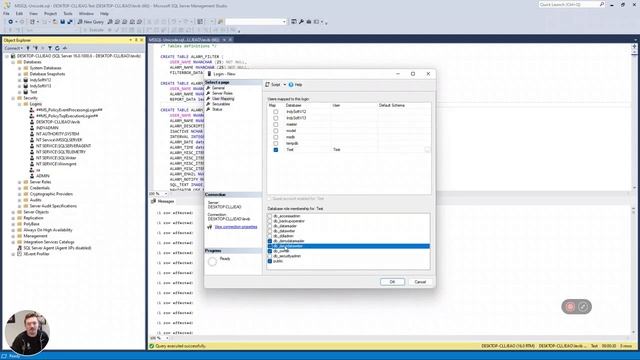Check the db_backupoperator role checkbox

270,221
